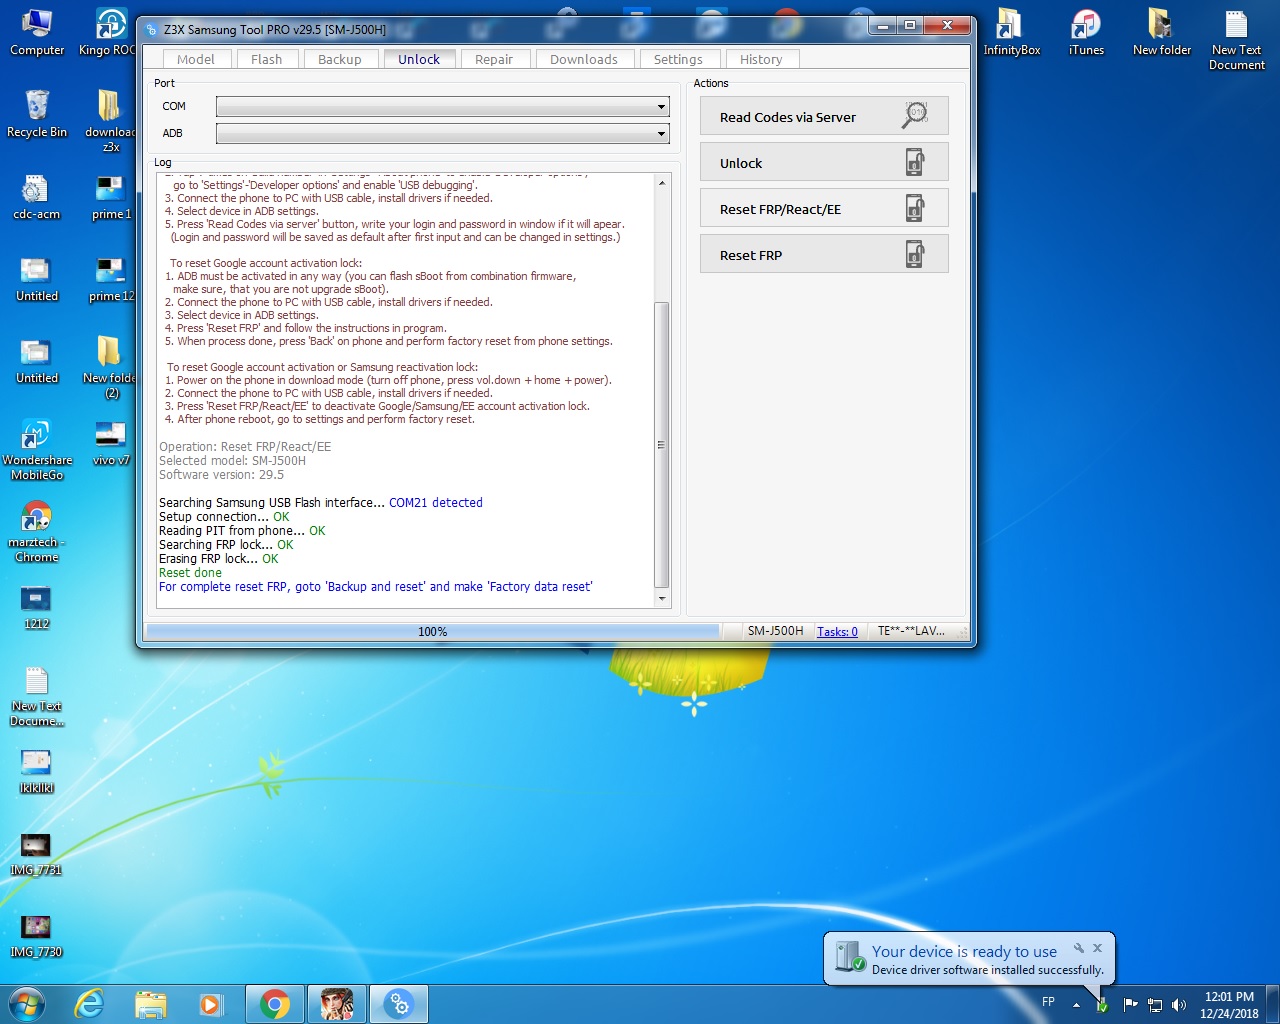
Task: Click 'Reset done' line in log
Action: [190, 573]
